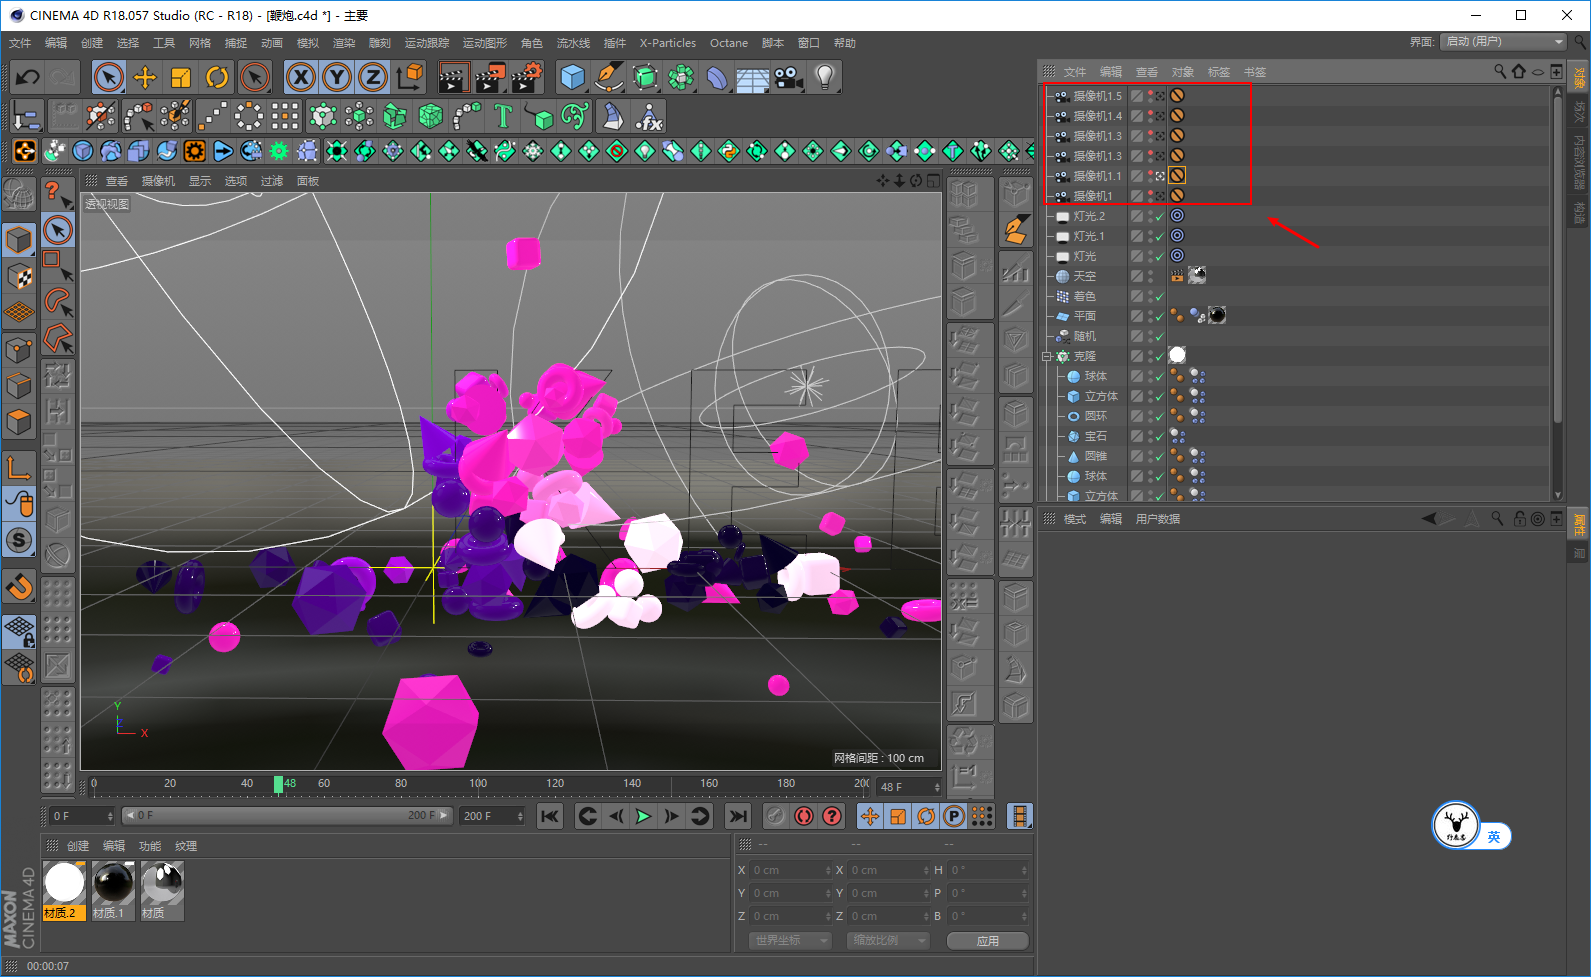Toggle the X axis lock
1591x977 pixels.
tap(300, 77)
